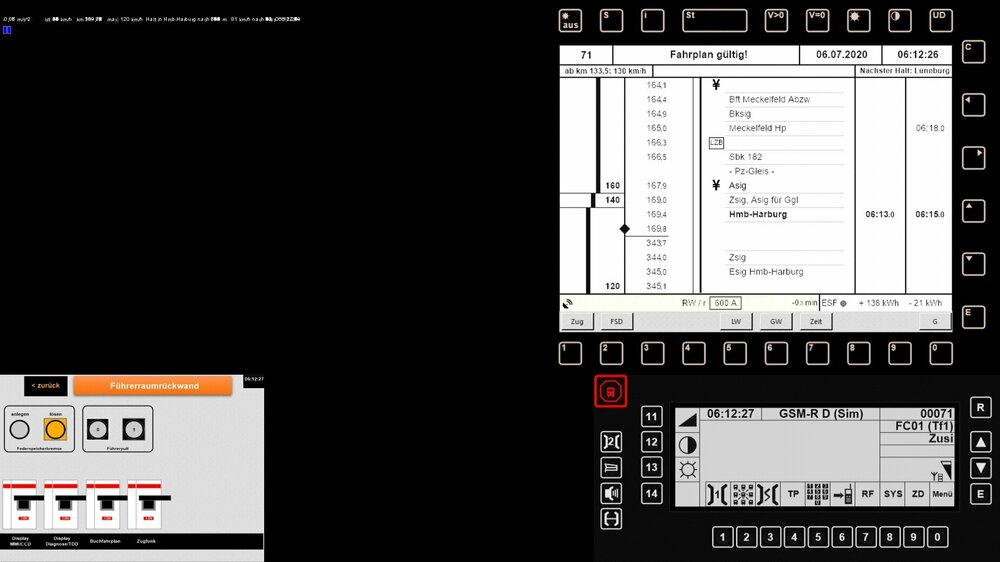The width and height of the screenshot is (1000, 562).
Task: Toggle spring brake 'anlegen' round button
Action: coord(19,430)
